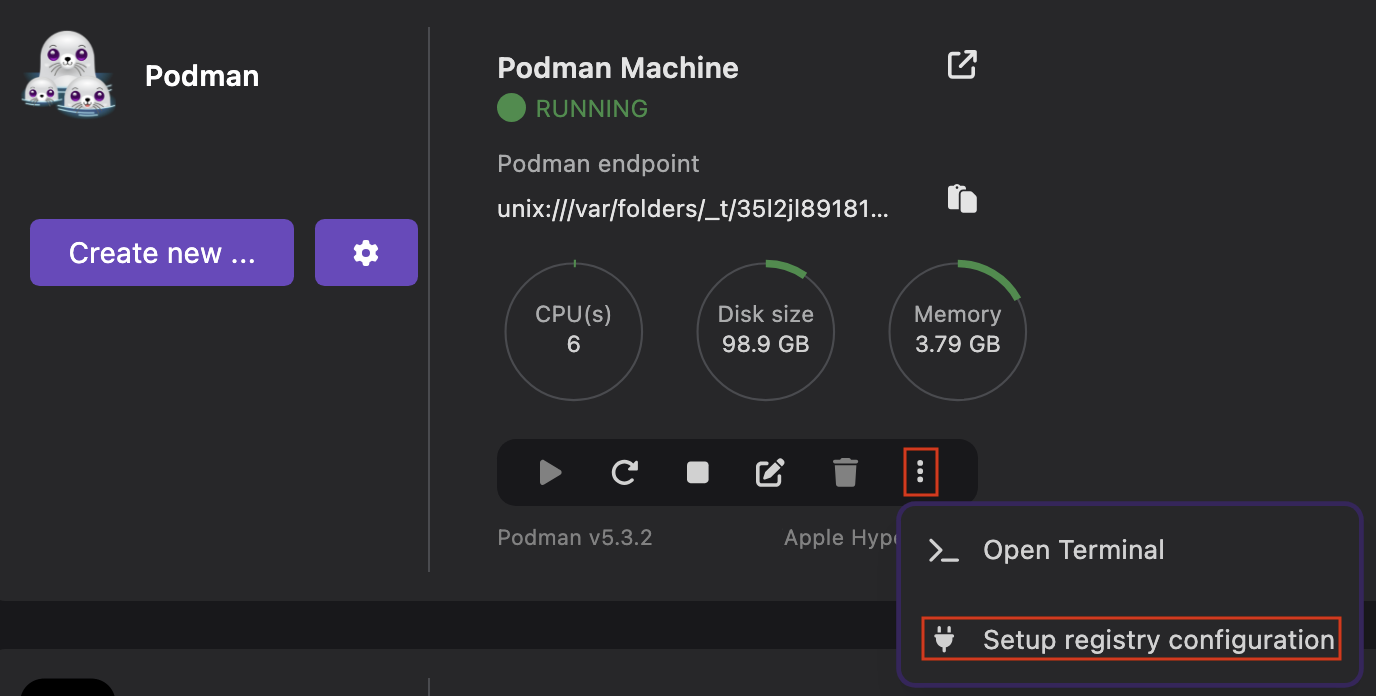Click the Disk size circular gauge

(x=765, y=331)
